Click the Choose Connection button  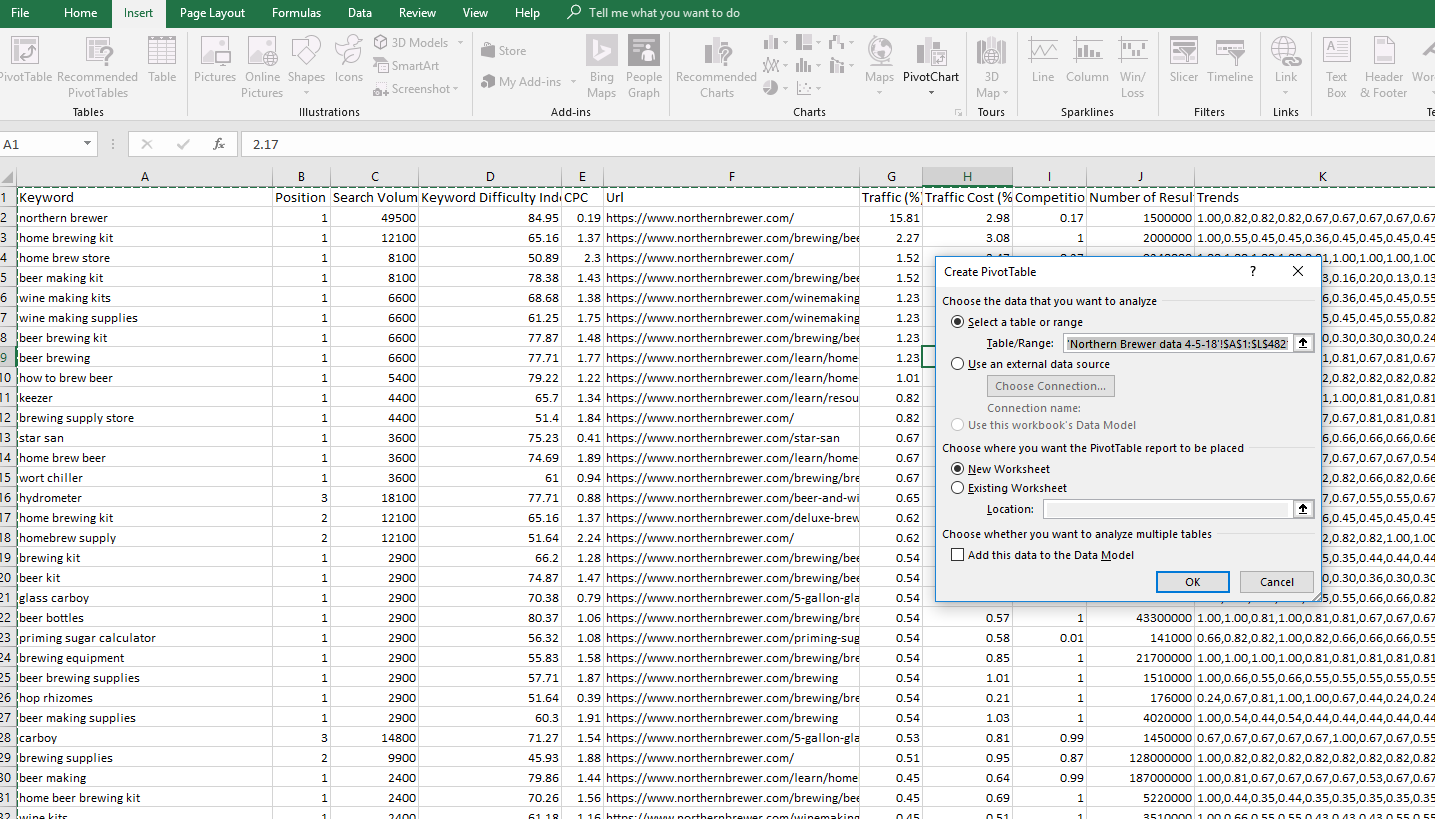1050,385
